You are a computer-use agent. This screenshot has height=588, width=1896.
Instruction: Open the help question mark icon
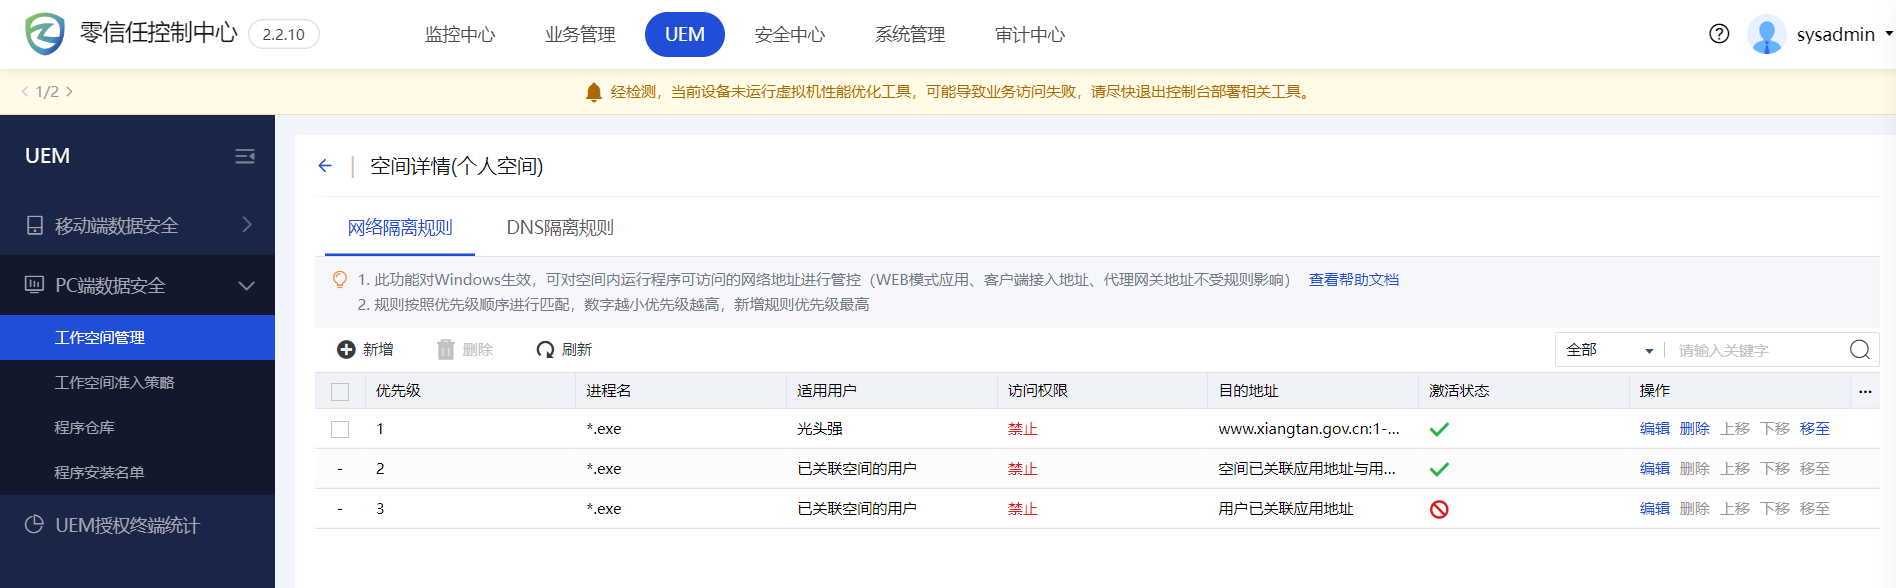(x=1719, y=34)
